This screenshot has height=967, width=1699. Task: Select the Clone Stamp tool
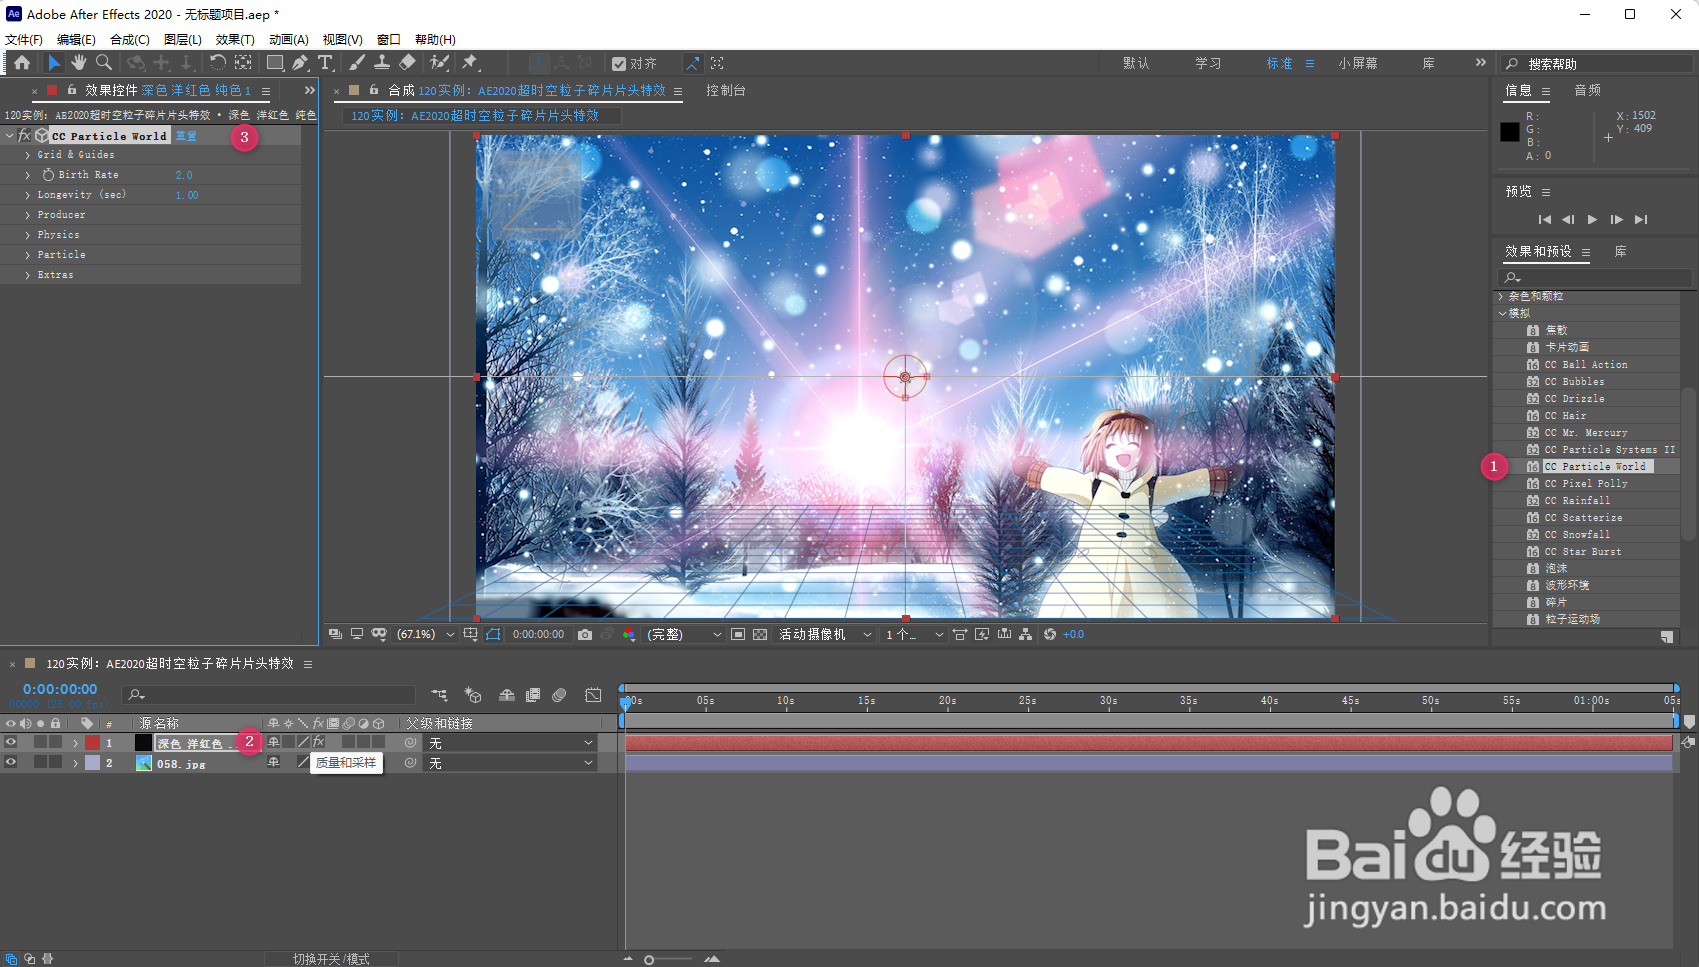pyautogui.click(x=381, y=63)
